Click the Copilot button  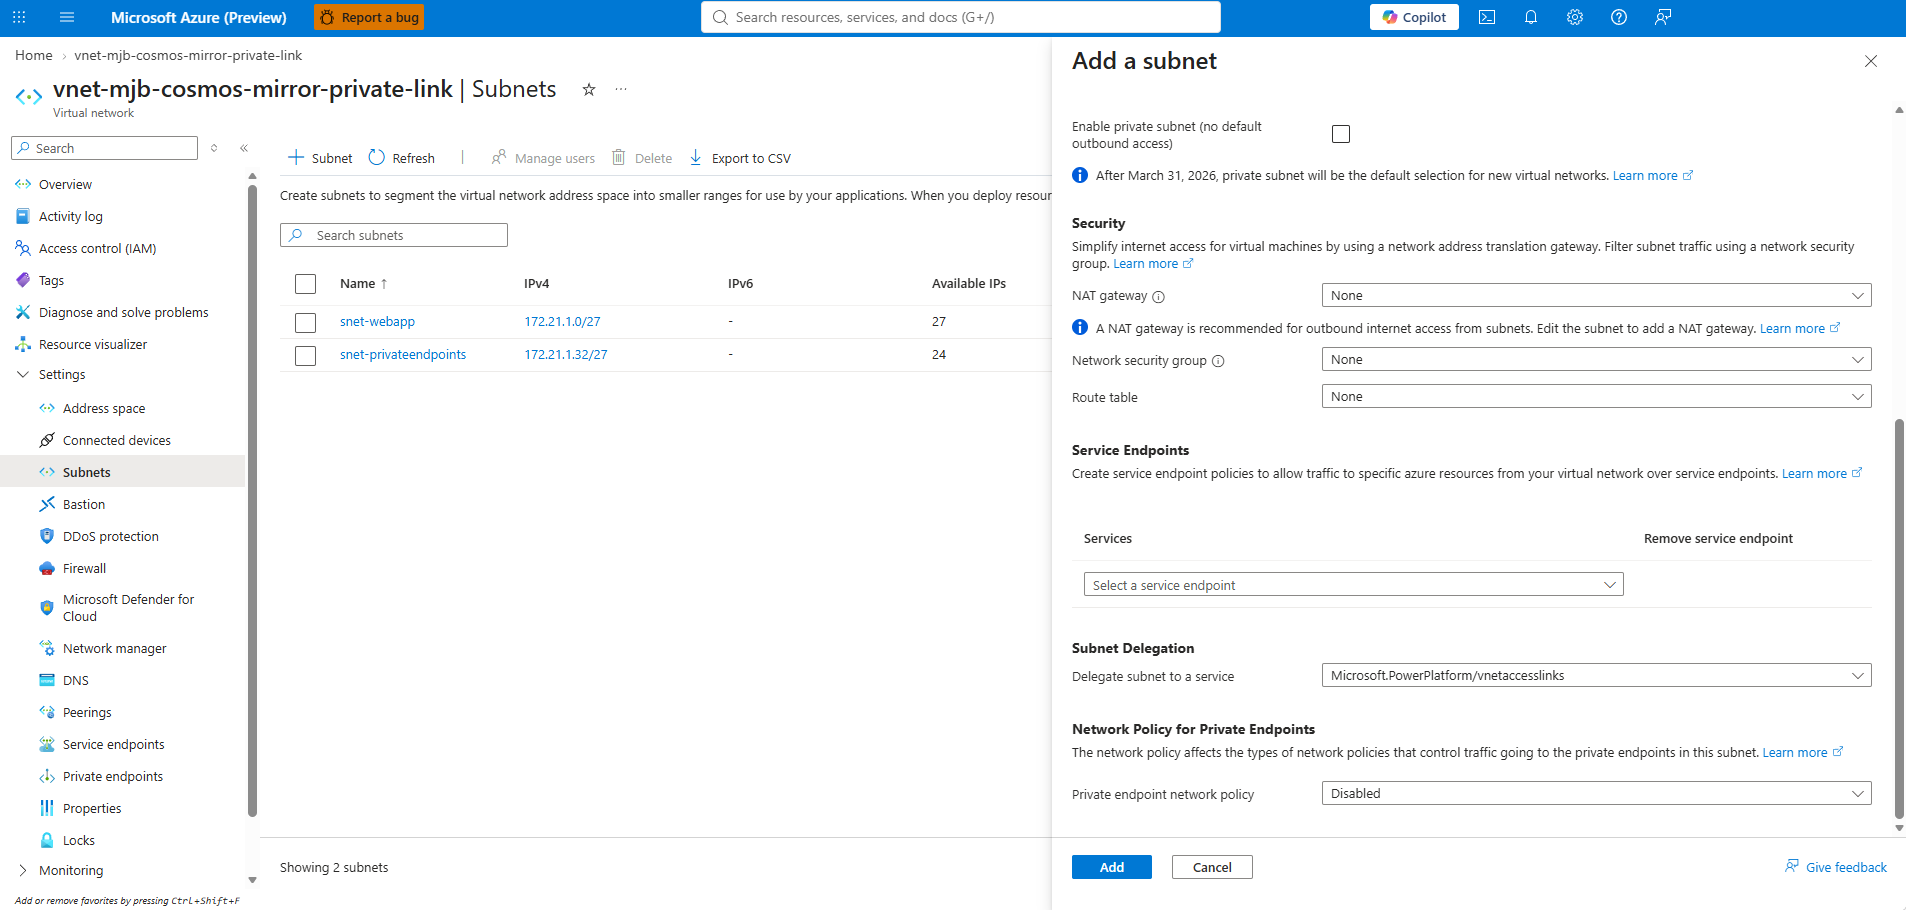[x=1414, y=17]
